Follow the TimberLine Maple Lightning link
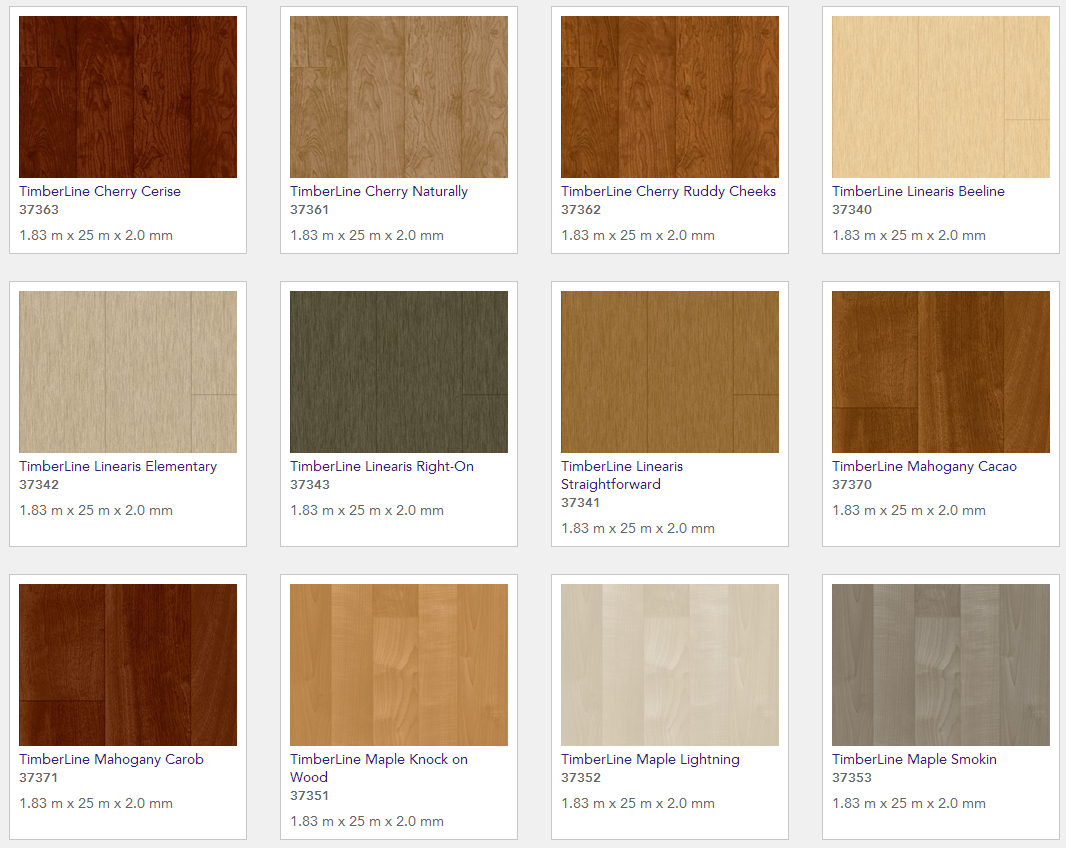Image resolution: width=1066 pixels, height=848 pixels. click(651, 759)
